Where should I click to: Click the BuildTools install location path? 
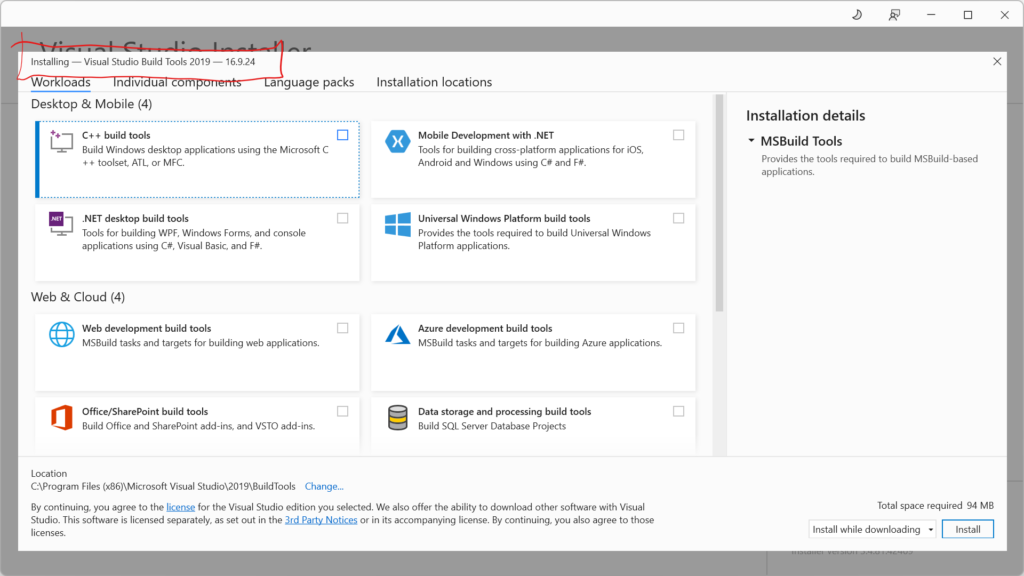[x=163, y=487]
